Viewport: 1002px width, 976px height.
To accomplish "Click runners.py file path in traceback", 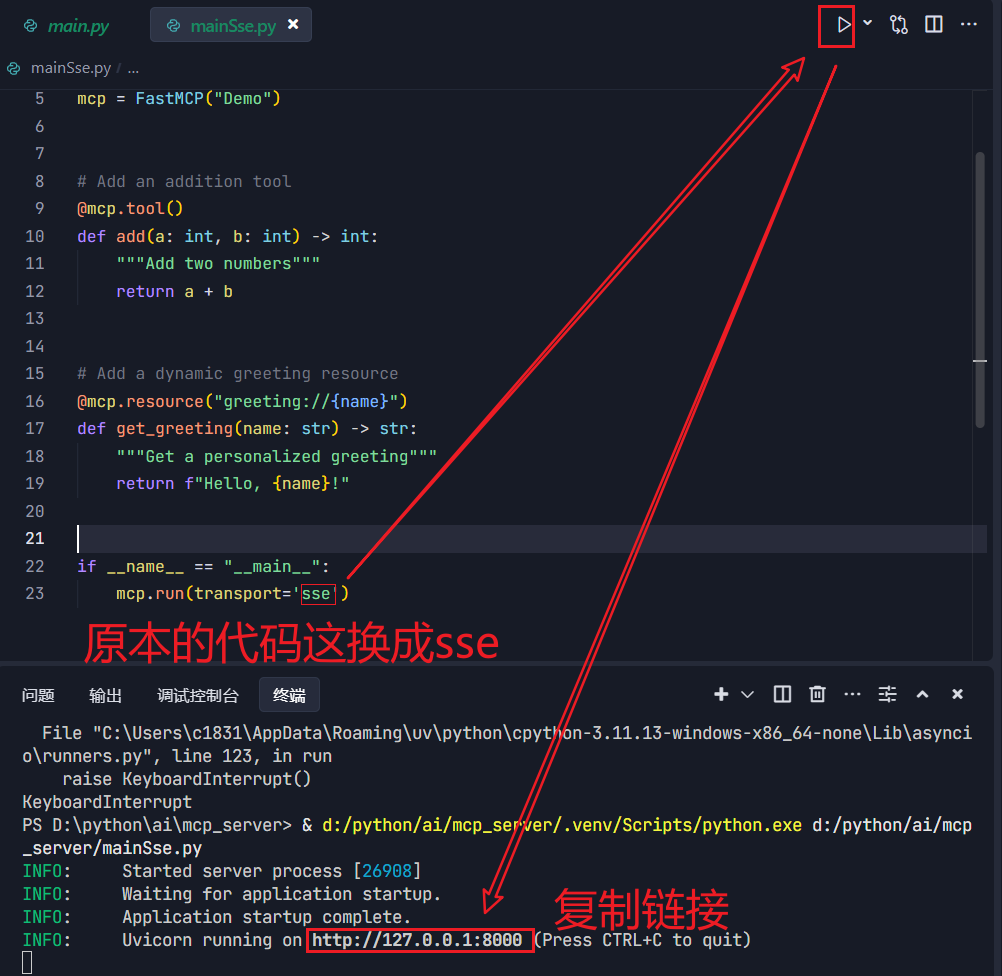I will click(x=497, y=745).
